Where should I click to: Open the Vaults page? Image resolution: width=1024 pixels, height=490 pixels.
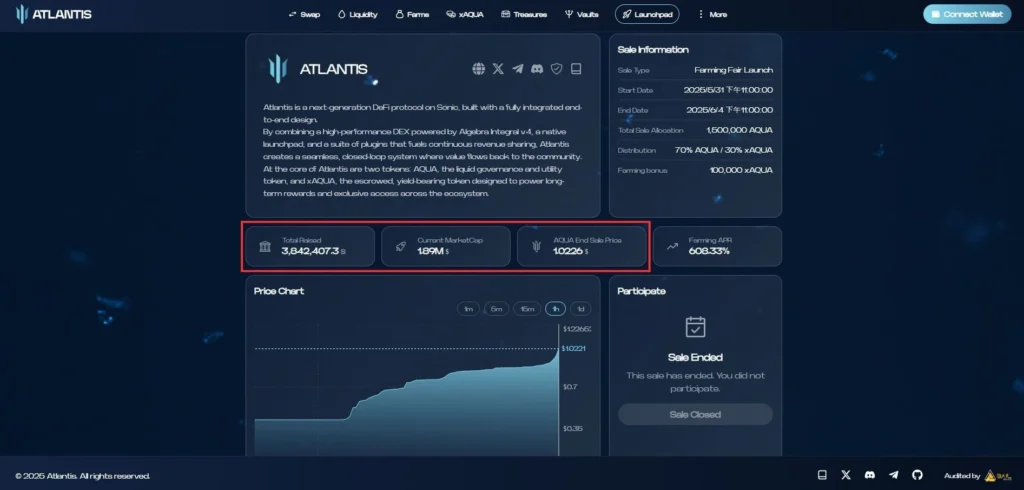click(582, 14)
